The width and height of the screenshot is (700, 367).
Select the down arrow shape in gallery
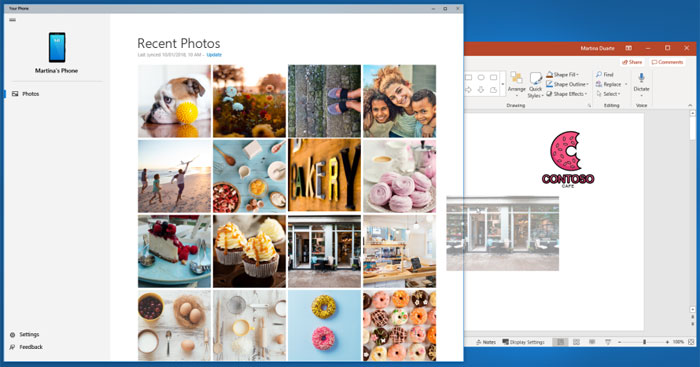point(481,90)
